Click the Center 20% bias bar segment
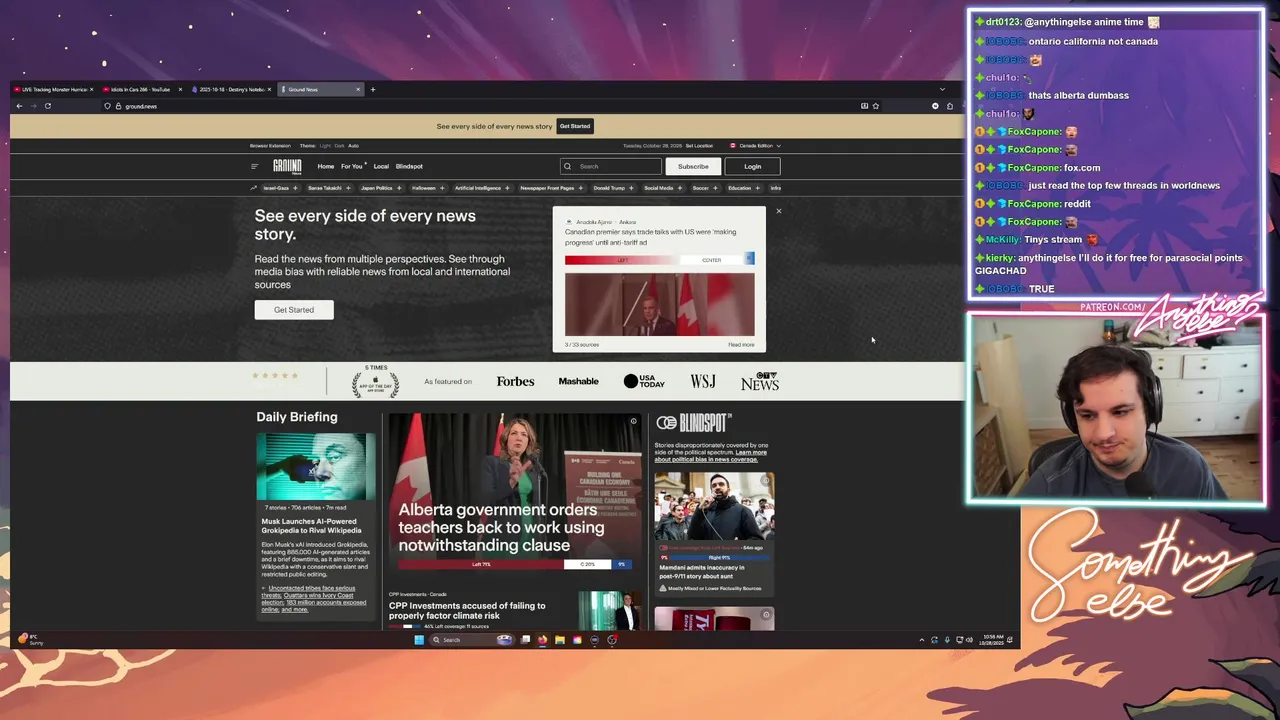The height and width of the screenshot is (720, 1280). (587, 564)
